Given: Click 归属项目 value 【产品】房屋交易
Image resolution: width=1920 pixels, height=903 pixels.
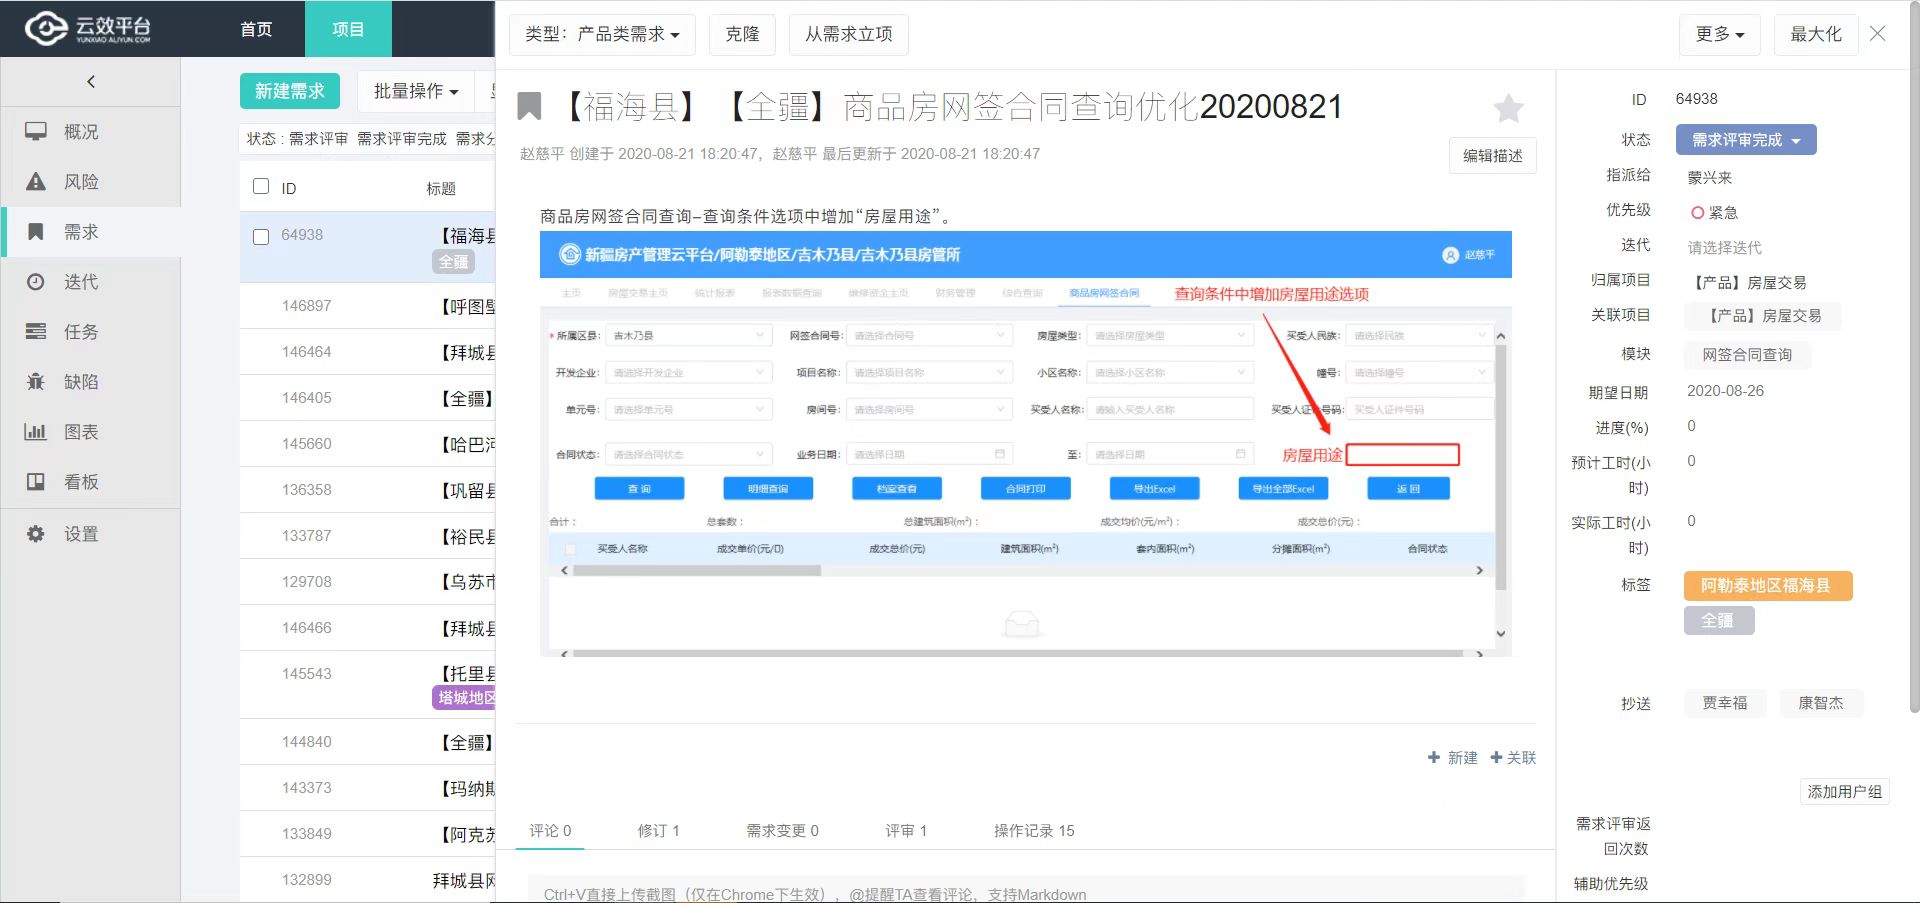Looking at the screenshot, I should 1749,283.
